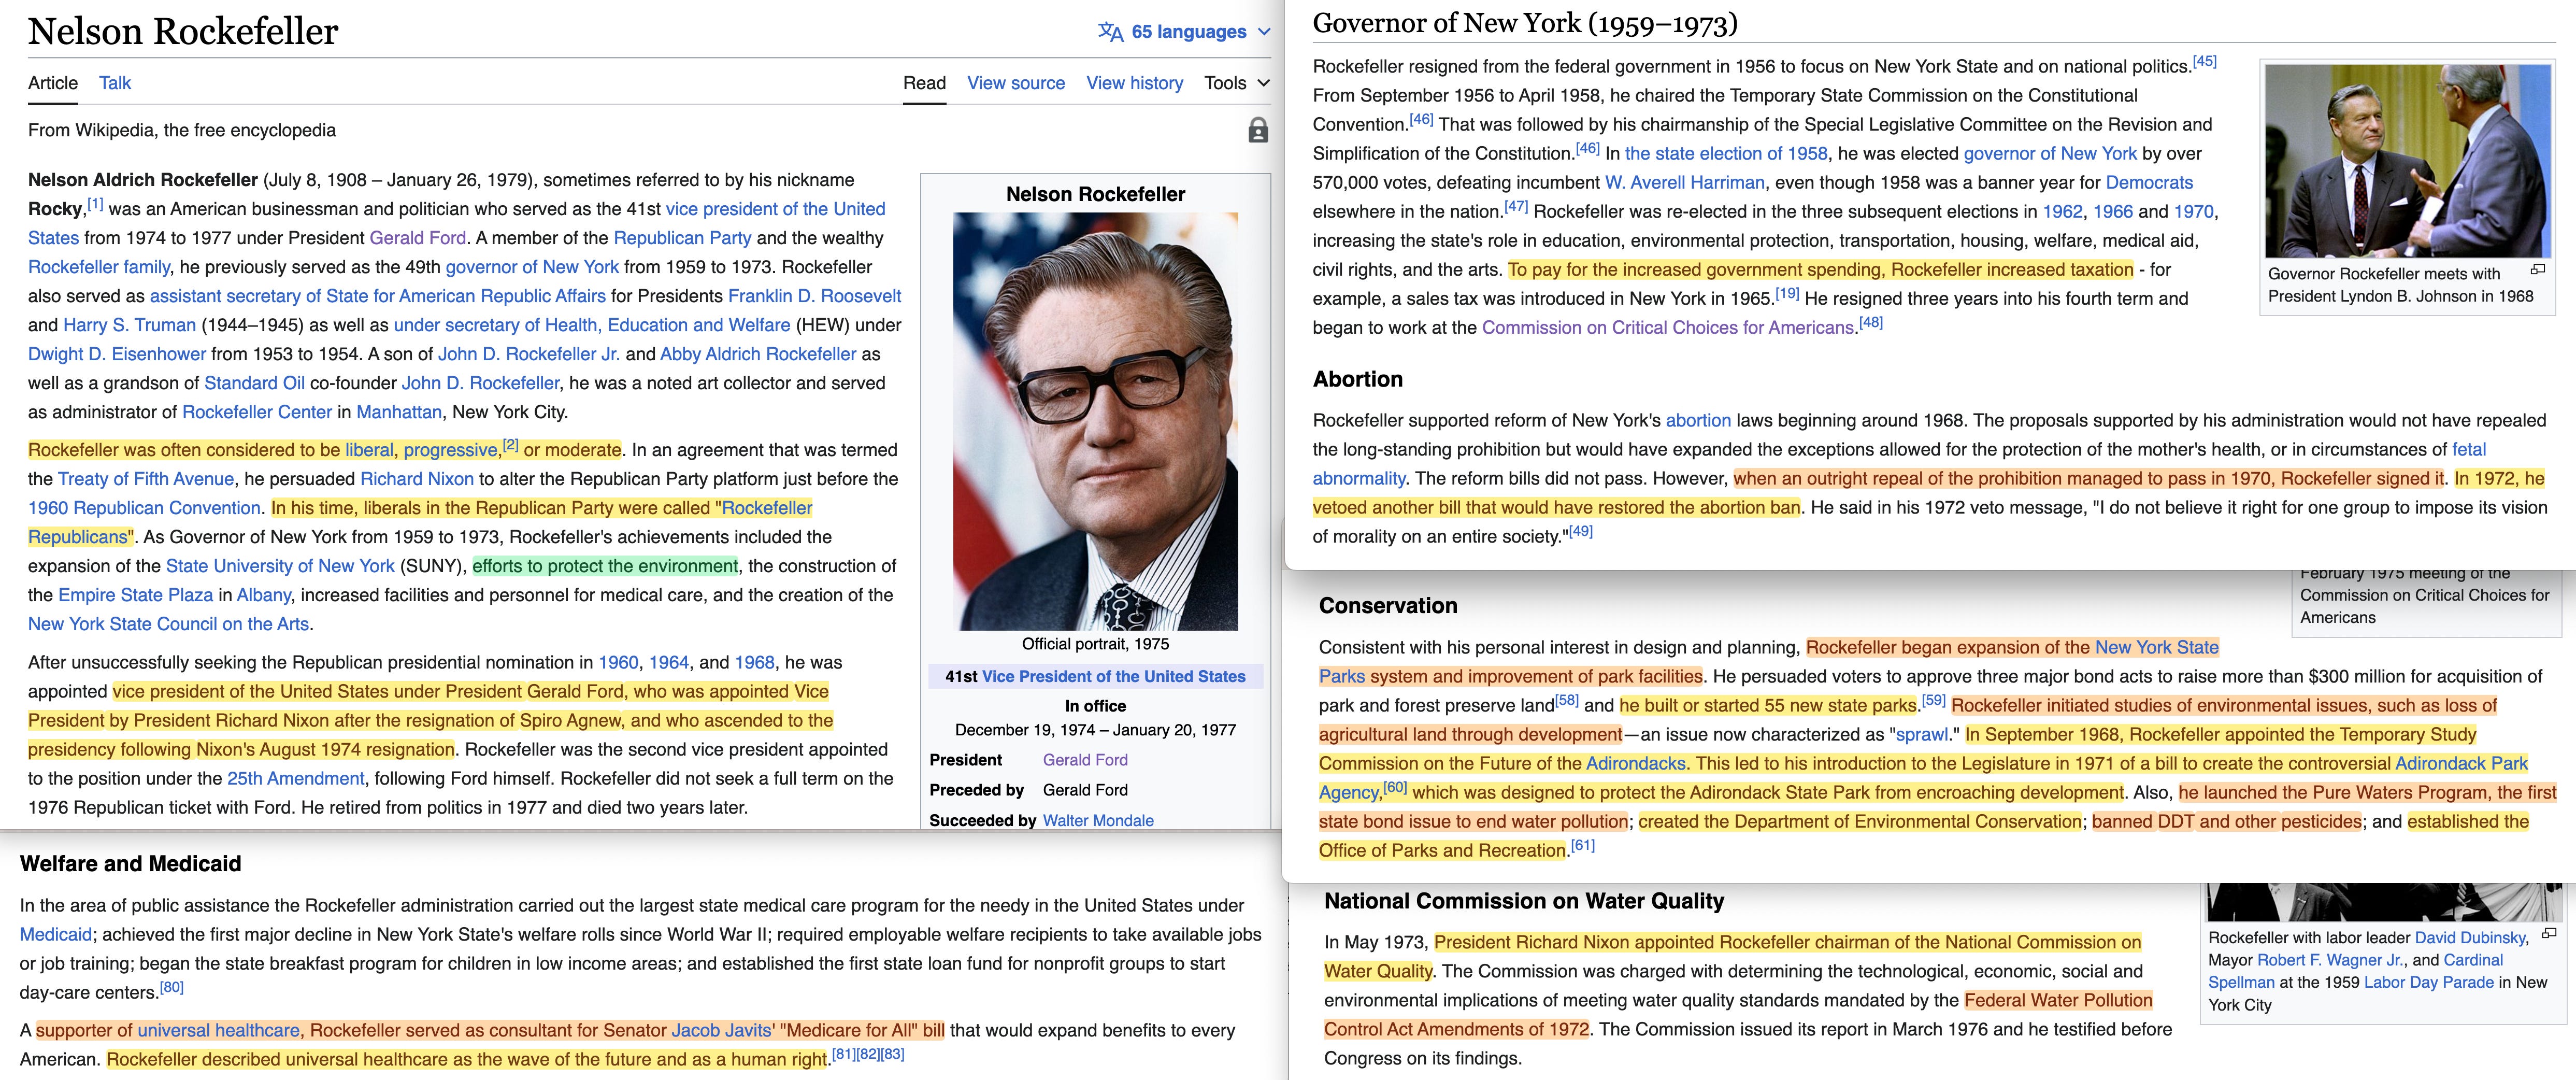Viewport: 2576px width, 1080px height.
Task: Open the sprawl link
Action: click(1921, 735)
